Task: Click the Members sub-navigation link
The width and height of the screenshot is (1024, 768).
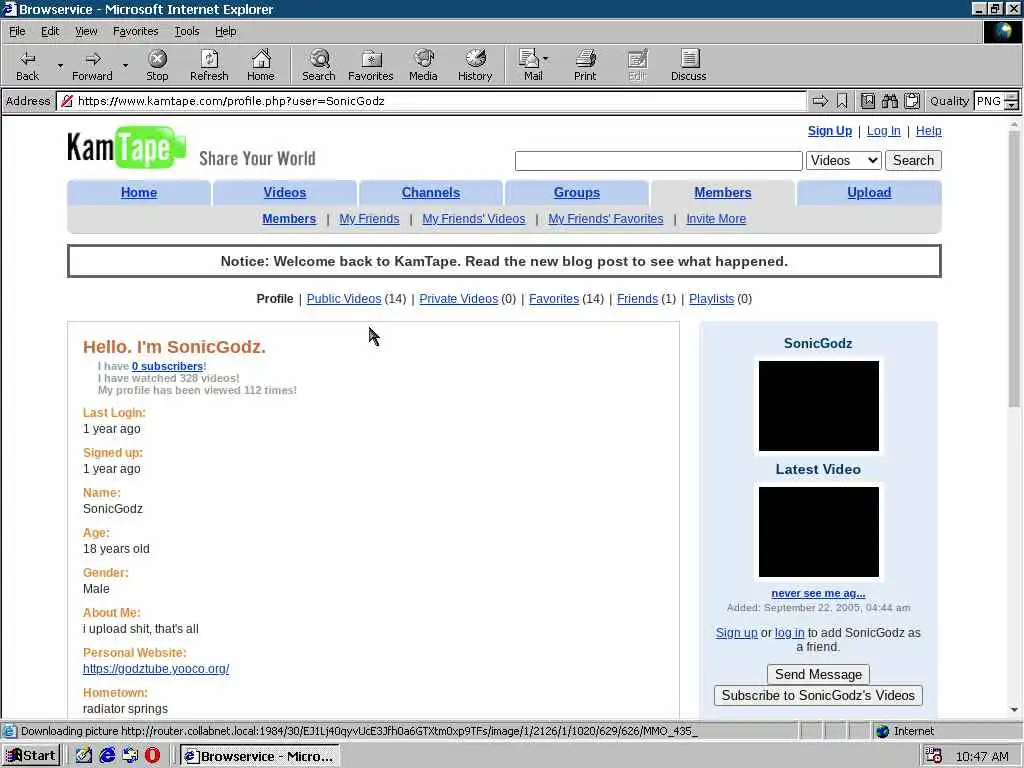Action: coord(289,219)
